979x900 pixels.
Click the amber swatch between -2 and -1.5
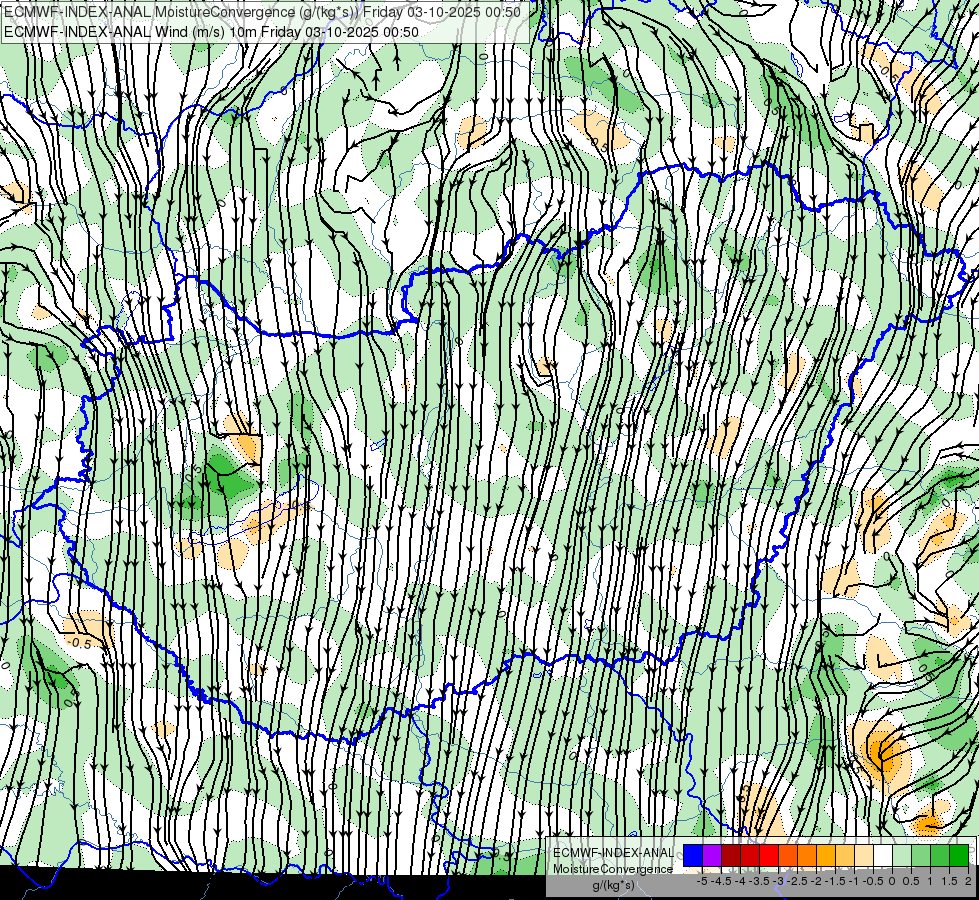coord(826,856)
